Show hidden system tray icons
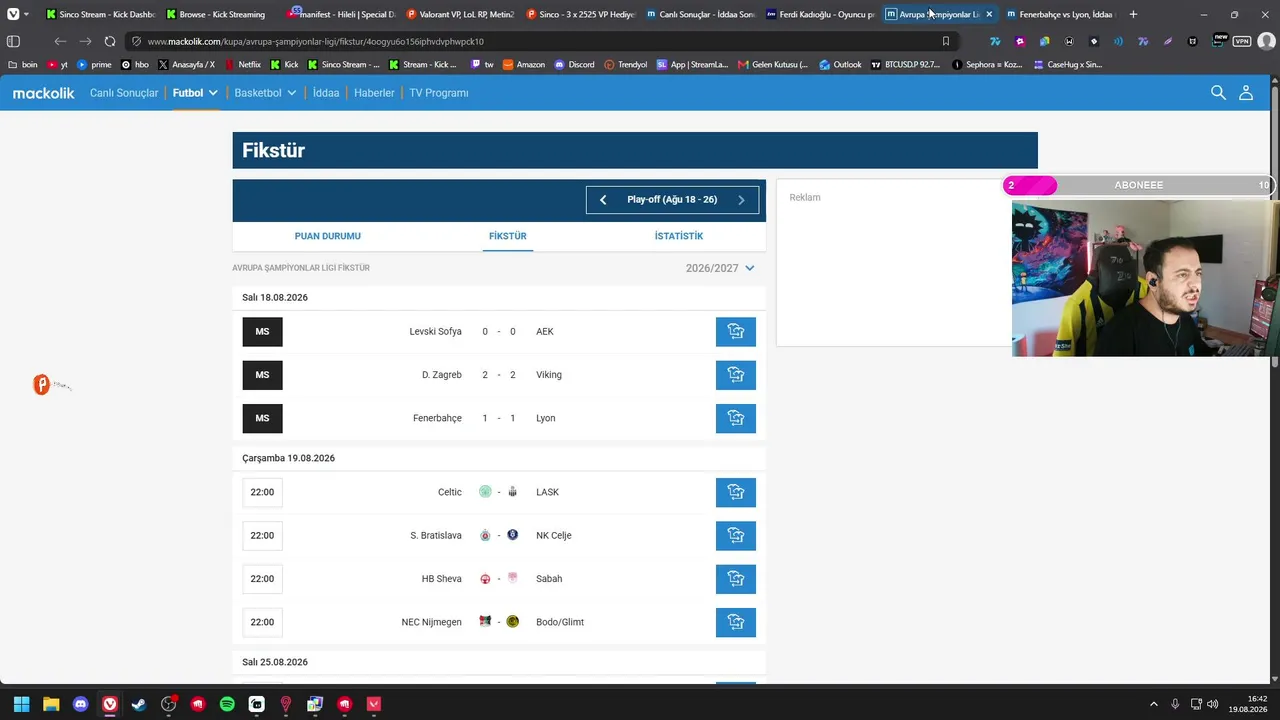 tap(1153, 704)
